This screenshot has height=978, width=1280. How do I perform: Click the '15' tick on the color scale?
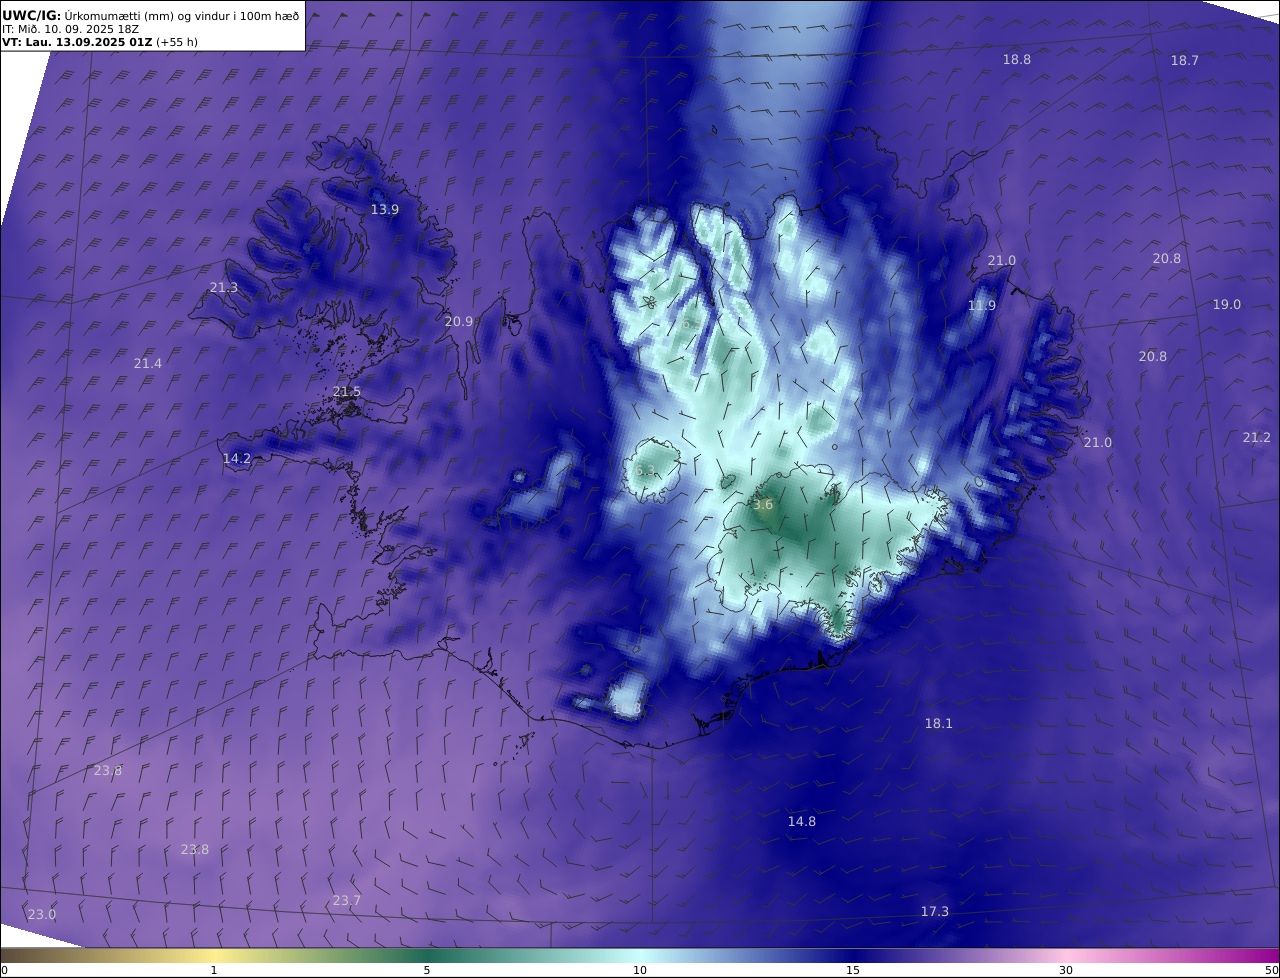[x=853, y=970]
